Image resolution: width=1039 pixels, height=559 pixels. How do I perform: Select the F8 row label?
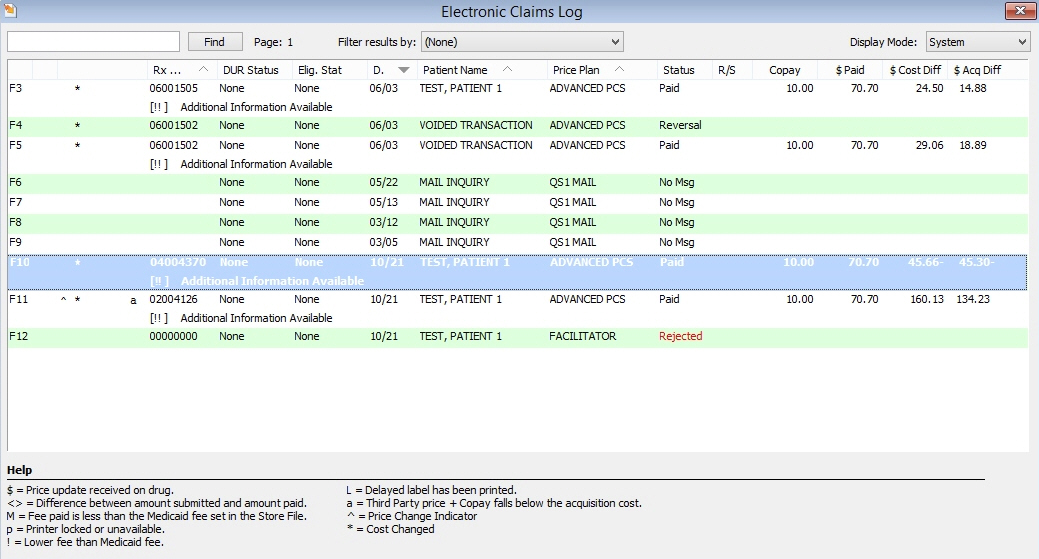[15, 222]
